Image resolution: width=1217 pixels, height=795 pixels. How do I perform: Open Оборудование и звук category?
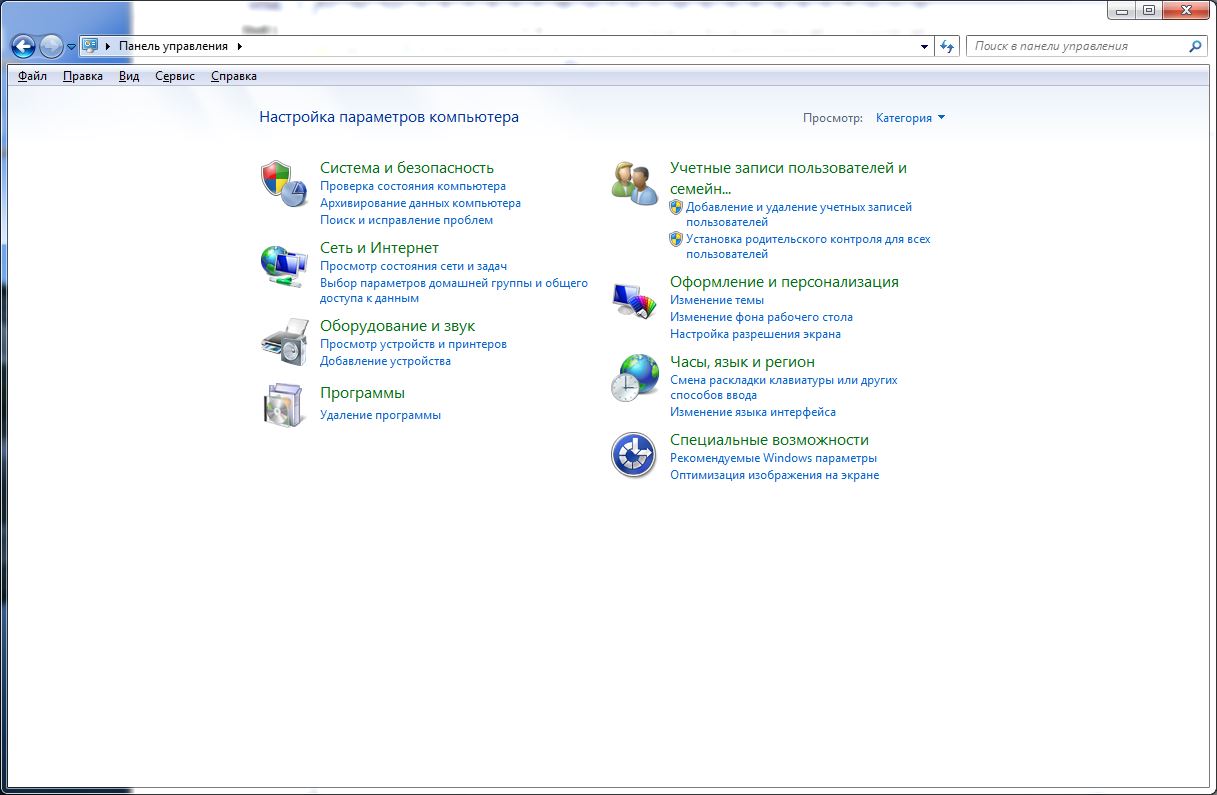tap(397, 326)
